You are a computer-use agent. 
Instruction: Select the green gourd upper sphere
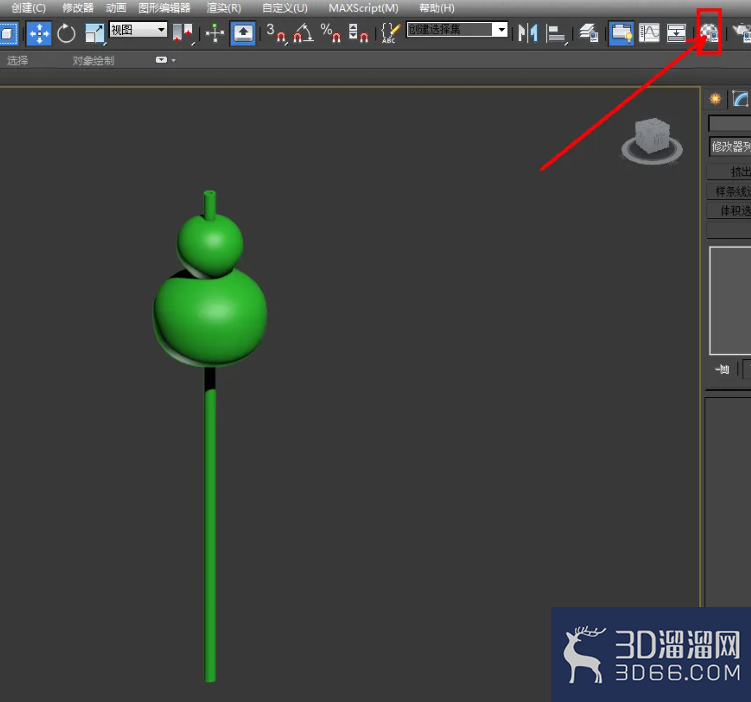[210, 244]
